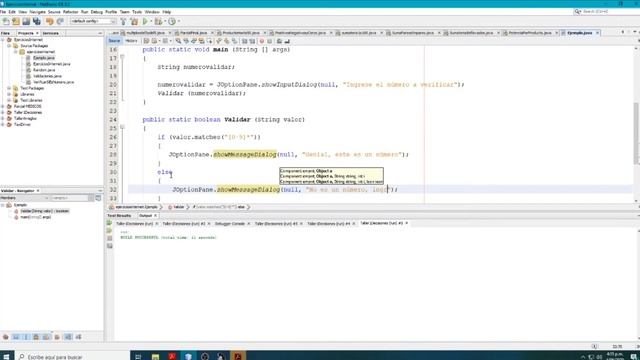640x360 pixels.
Task: Open dropdown arrow next to Run button
Action: pyautogui.click(x=151, y=21)
